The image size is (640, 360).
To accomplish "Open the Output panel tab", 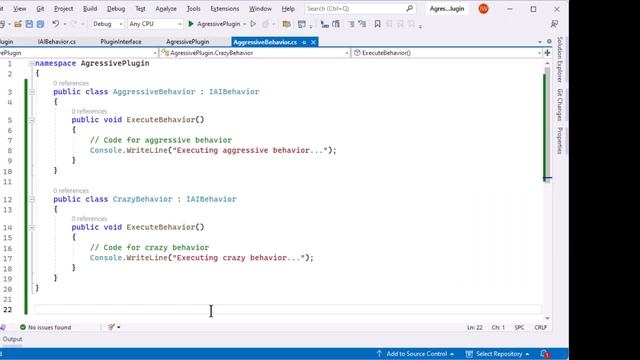I will click(12, 339).
